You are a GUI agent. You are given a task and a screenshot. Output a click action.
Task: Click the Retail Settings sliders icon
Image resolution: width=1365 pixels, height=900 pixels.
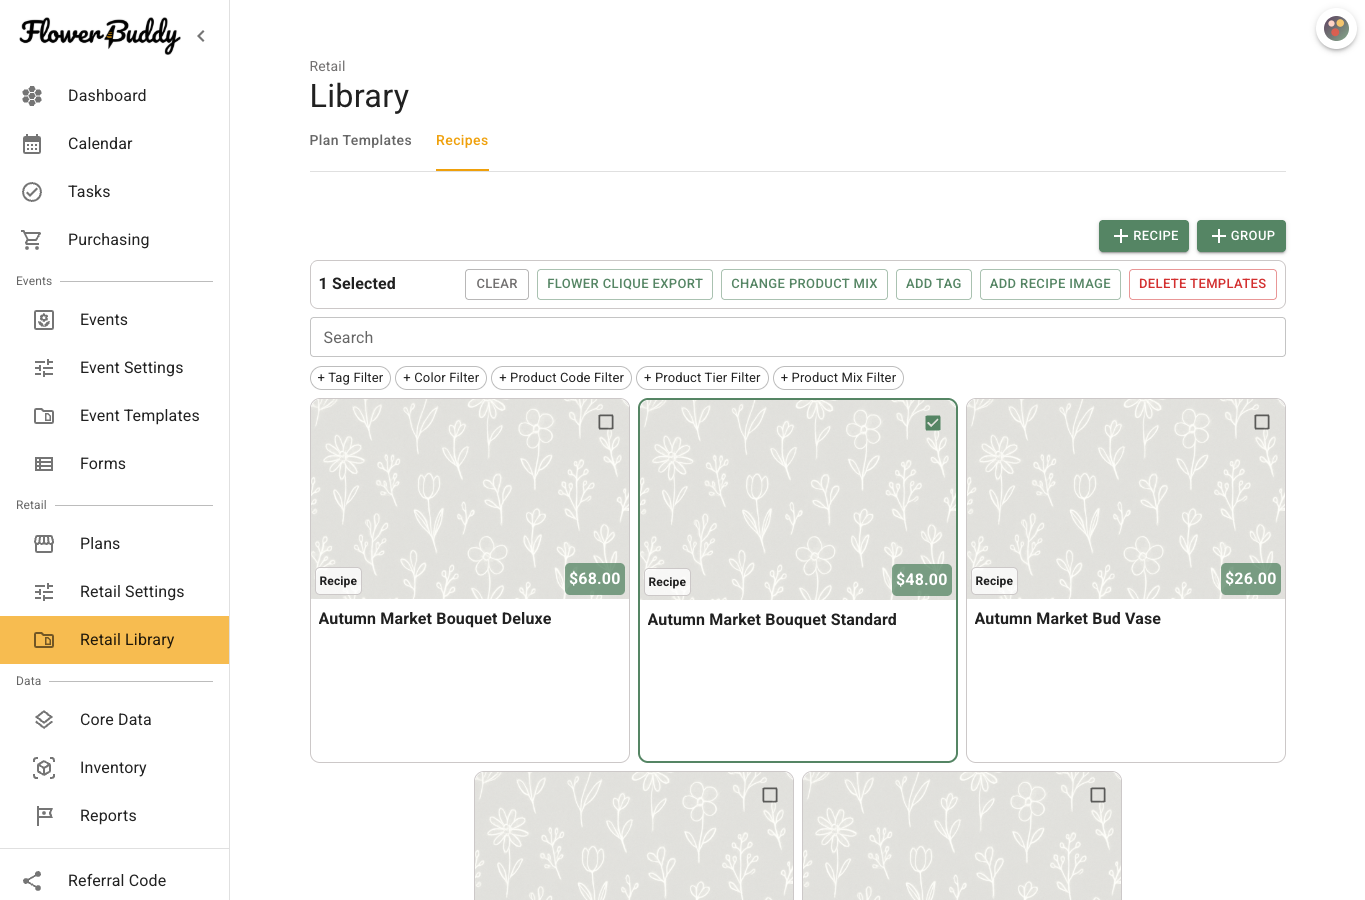(x=44, y=592)
